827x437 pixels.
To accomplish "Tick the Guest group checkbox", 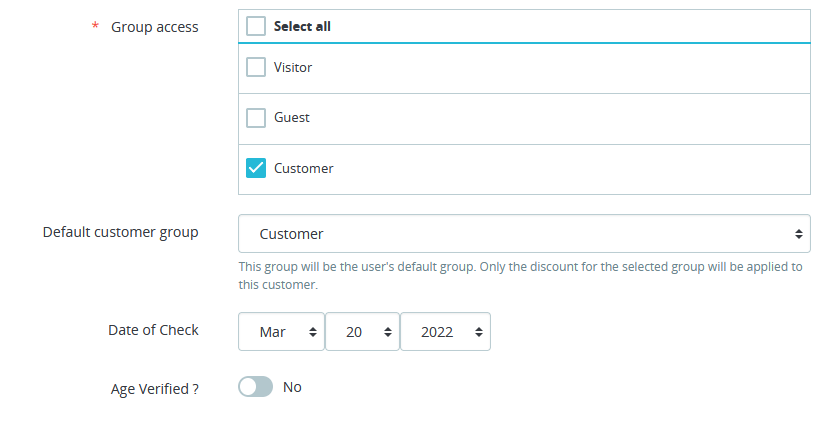I will (256, 118).
